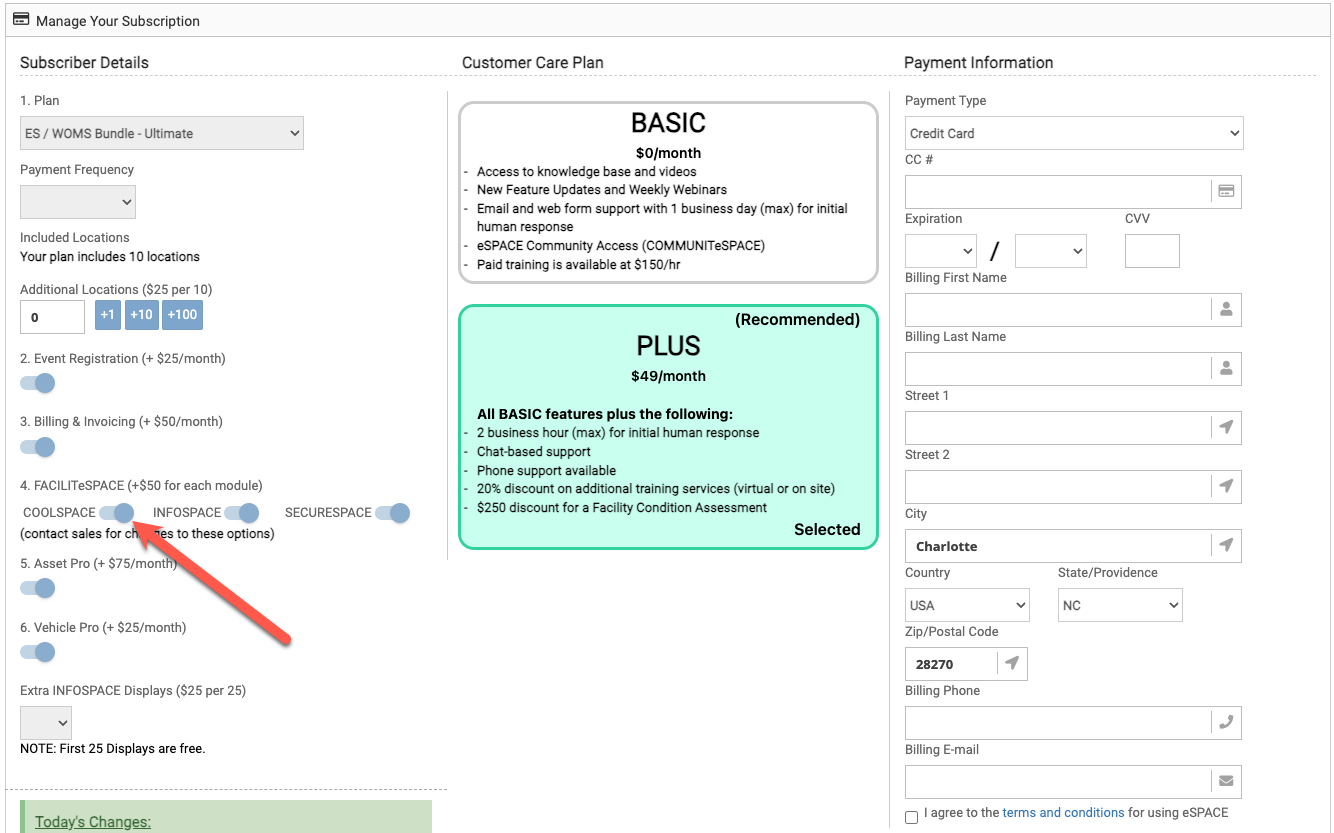Click location arrow icon in City field
The height and width of the screenshot is (833, 1334).
click(1226, 546)
